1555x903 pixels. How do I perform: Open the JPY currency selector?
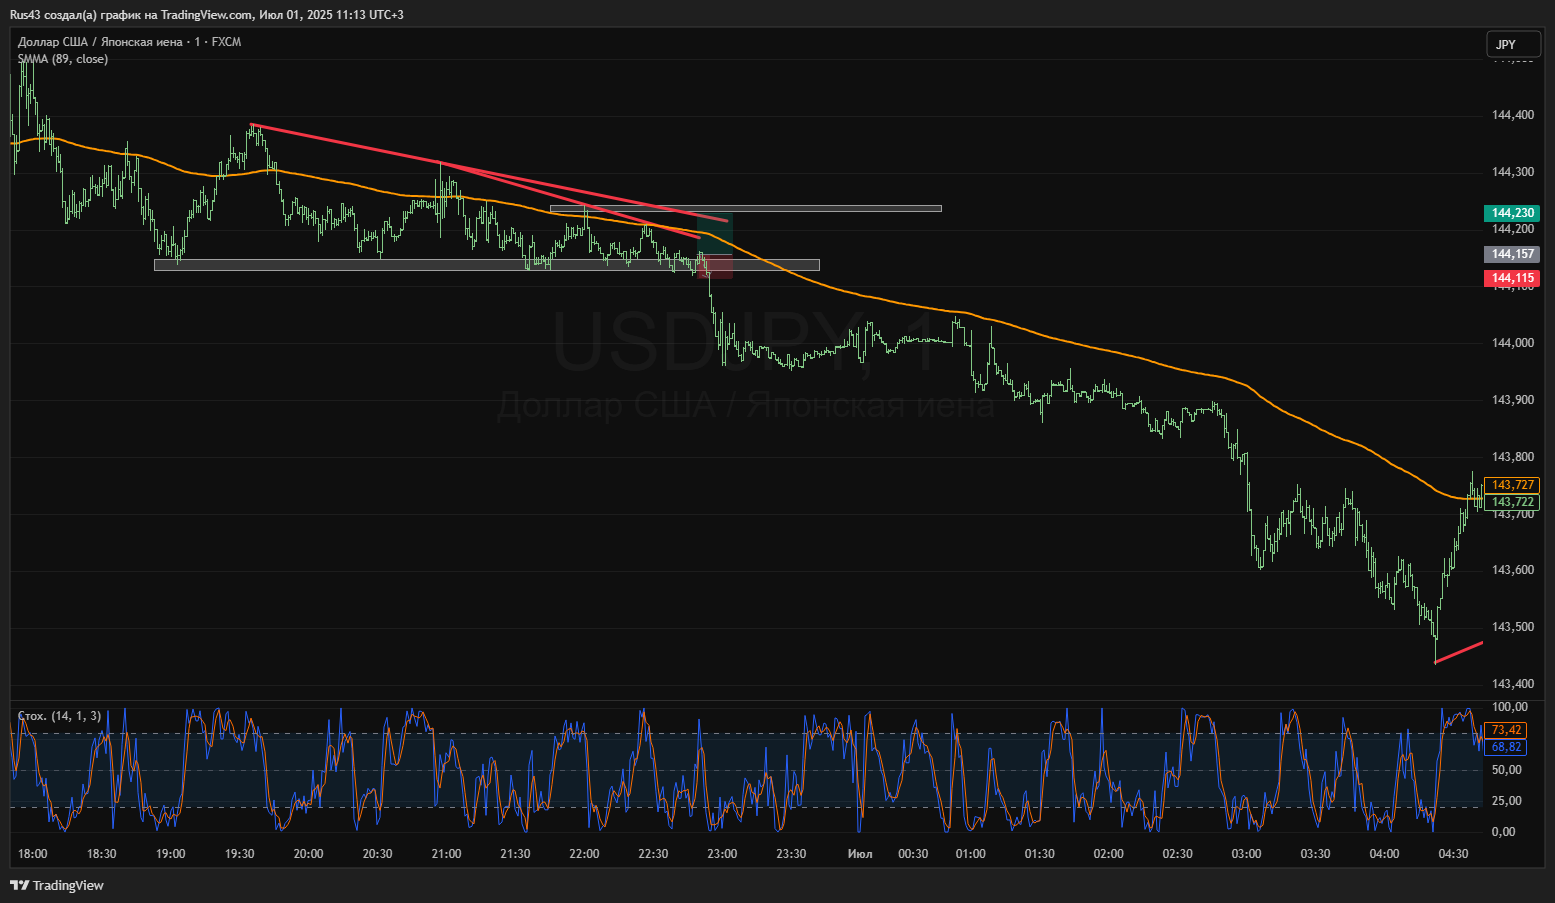point(1512,44)
